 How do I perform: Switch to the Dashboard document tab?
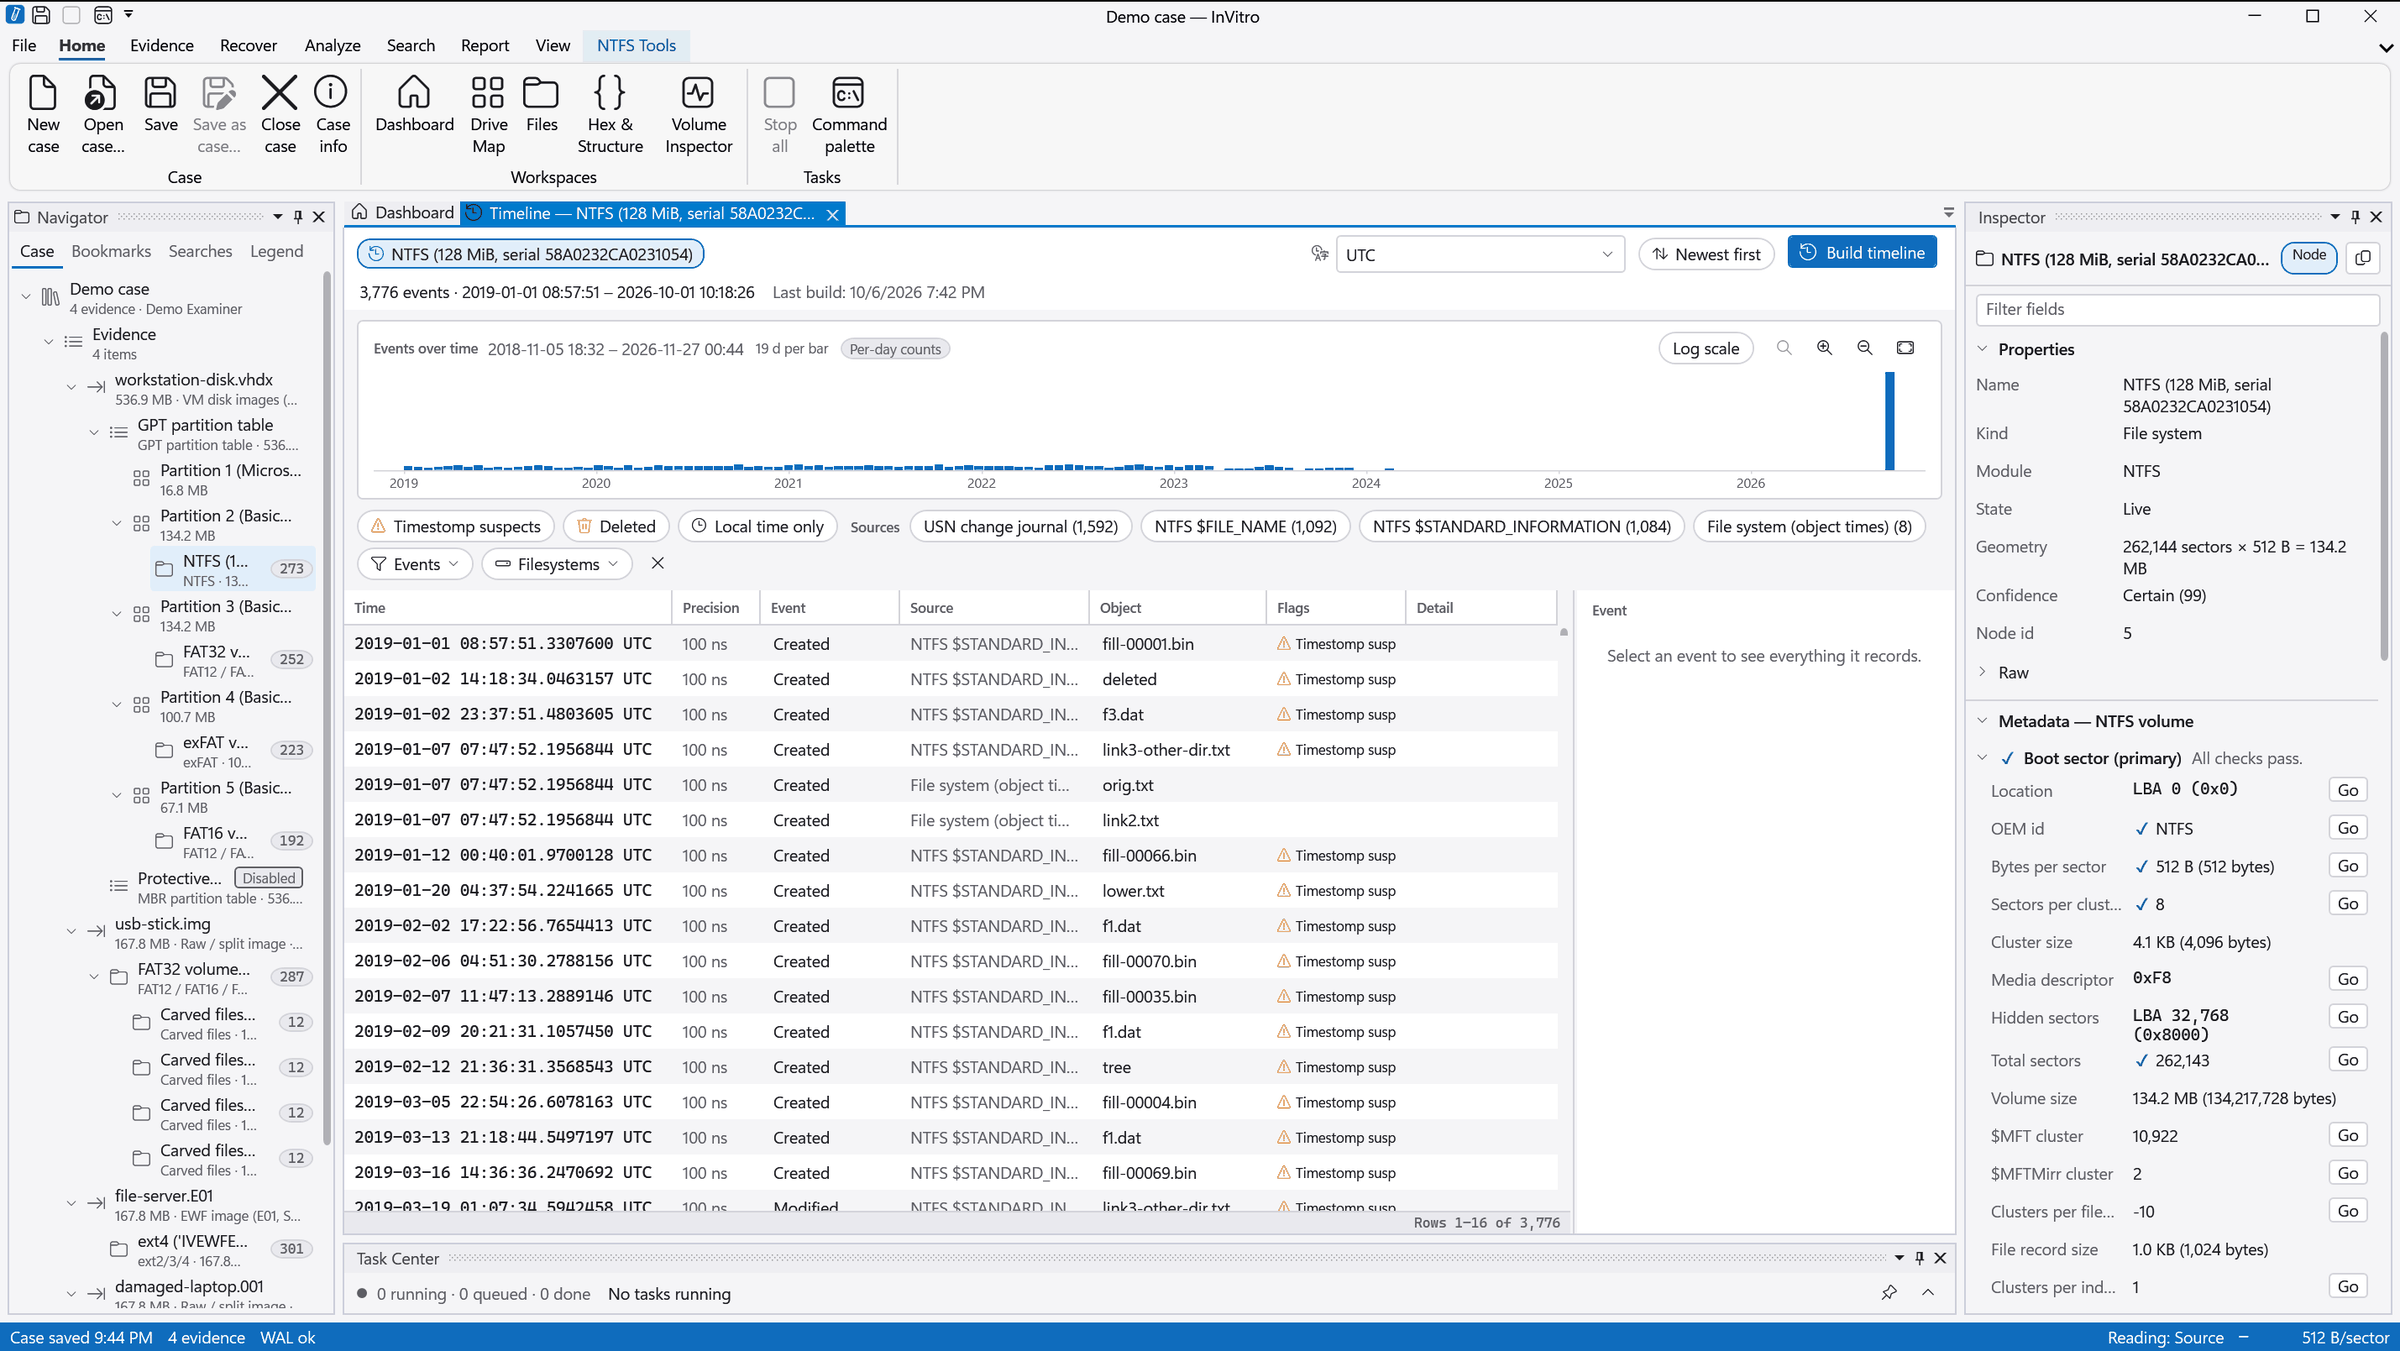tap(403, 212)
